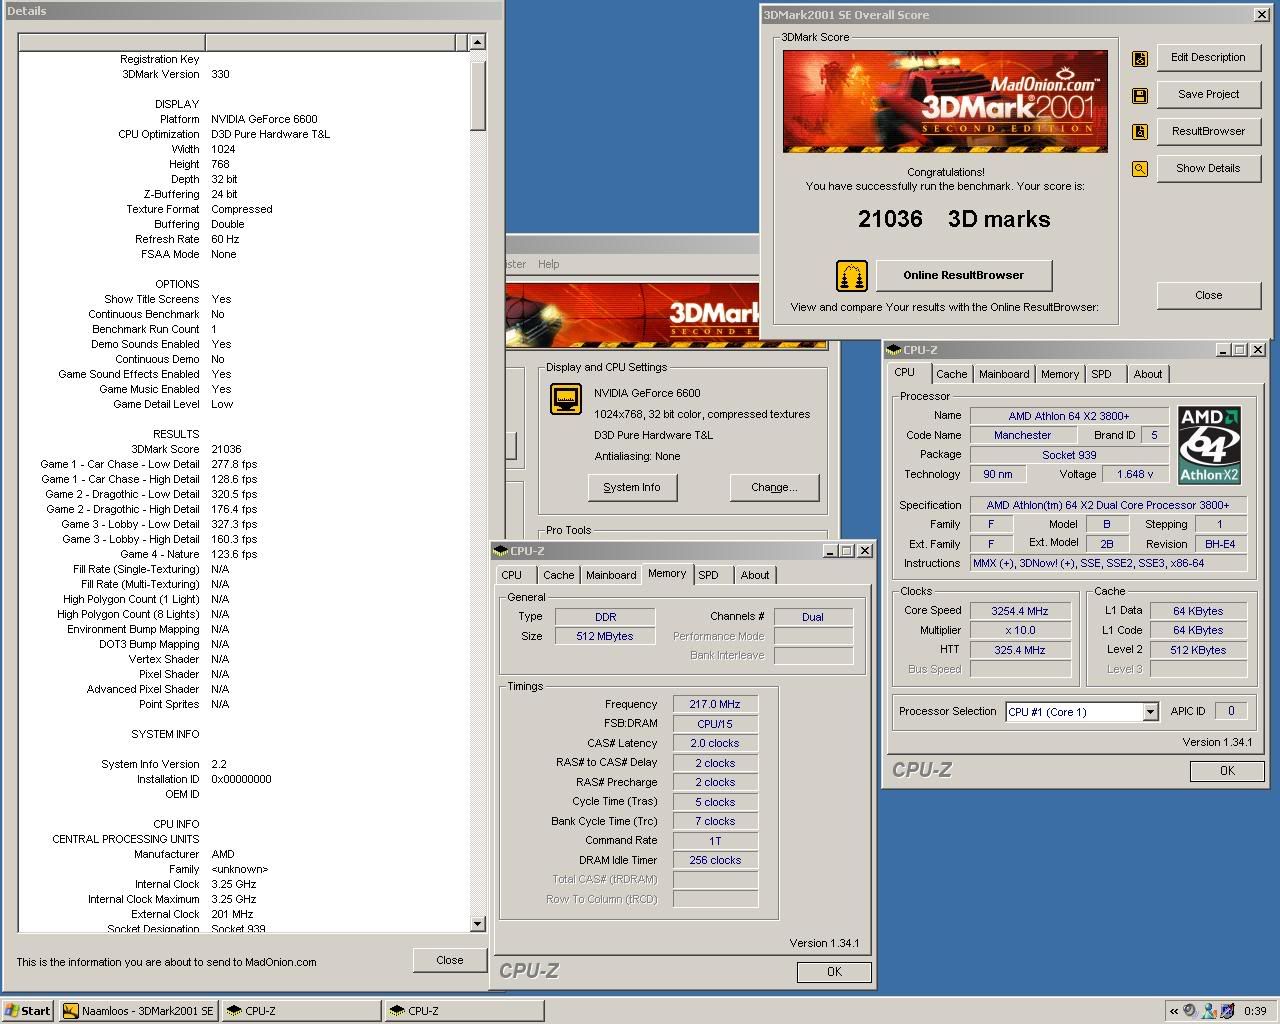1280x1024 pixels.
Task: Switch to the Cache tab in CPU window
Action: [x=951, y=374]
